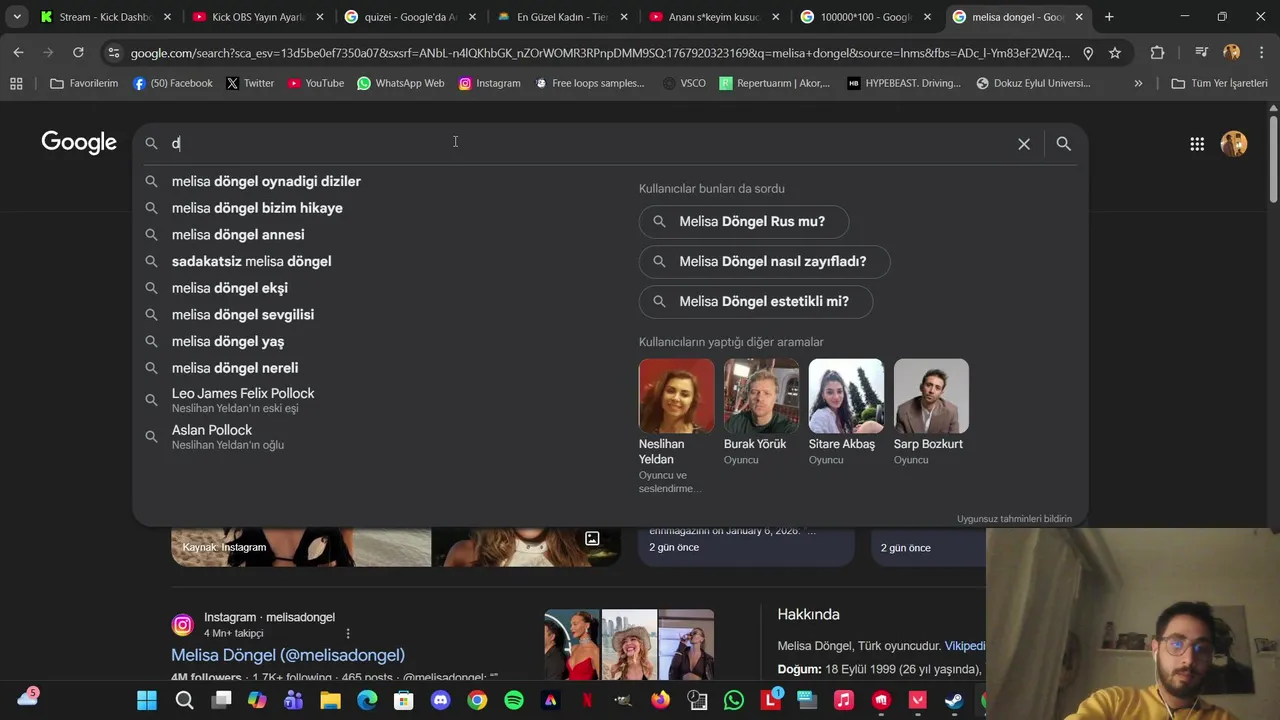1280x720 pixels.
Task: Open the Instagram bookmark
Action: click(489, 83)
